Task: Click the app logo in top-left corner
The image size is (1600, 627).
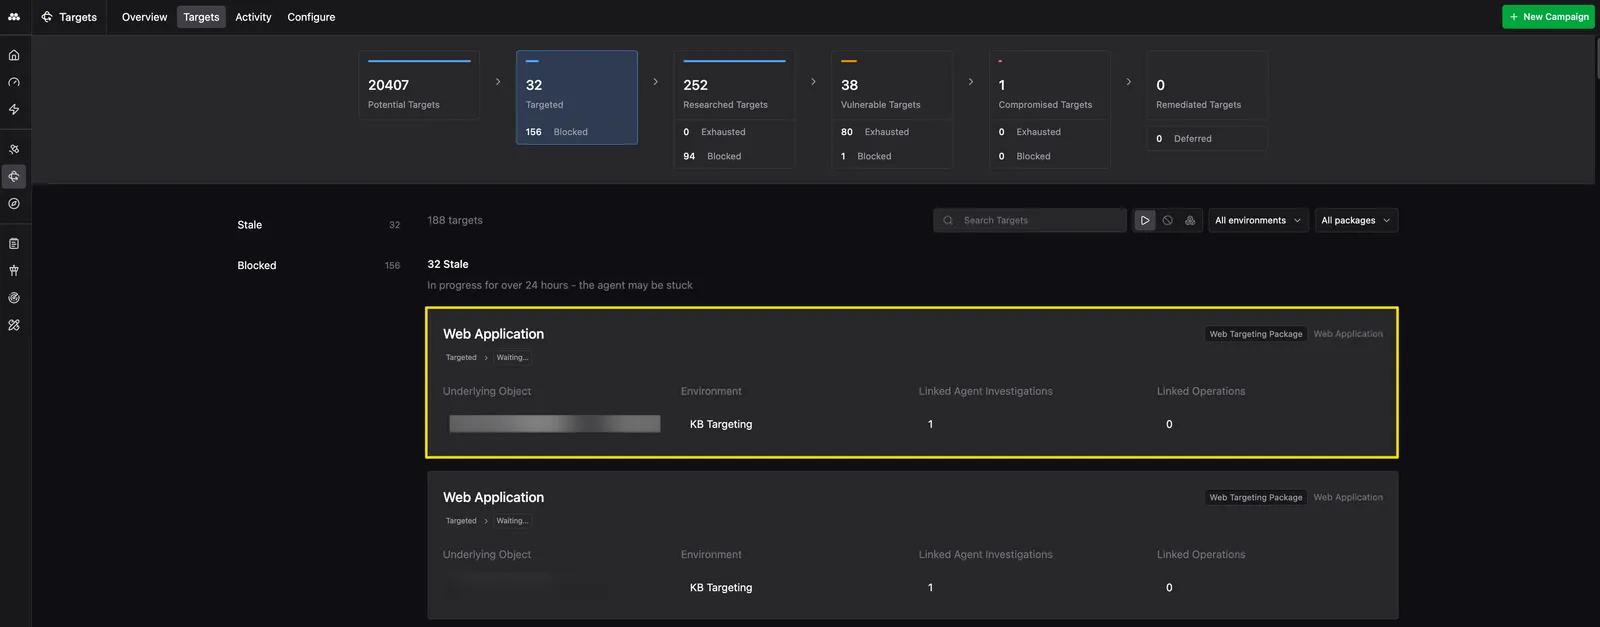Action: point(14,16)
